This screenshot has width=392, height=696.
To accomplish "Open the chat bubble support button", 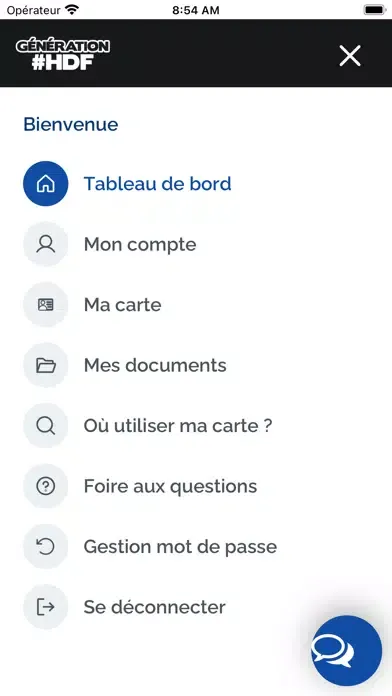I will [346, 651].
